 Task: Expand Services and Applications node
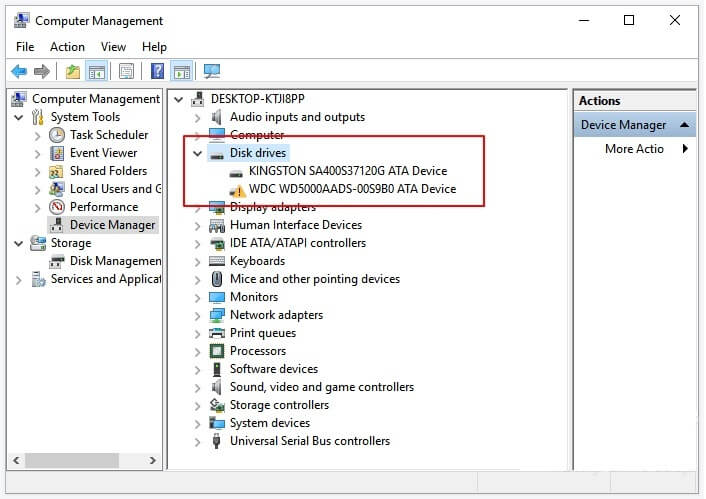click(18, 280)
